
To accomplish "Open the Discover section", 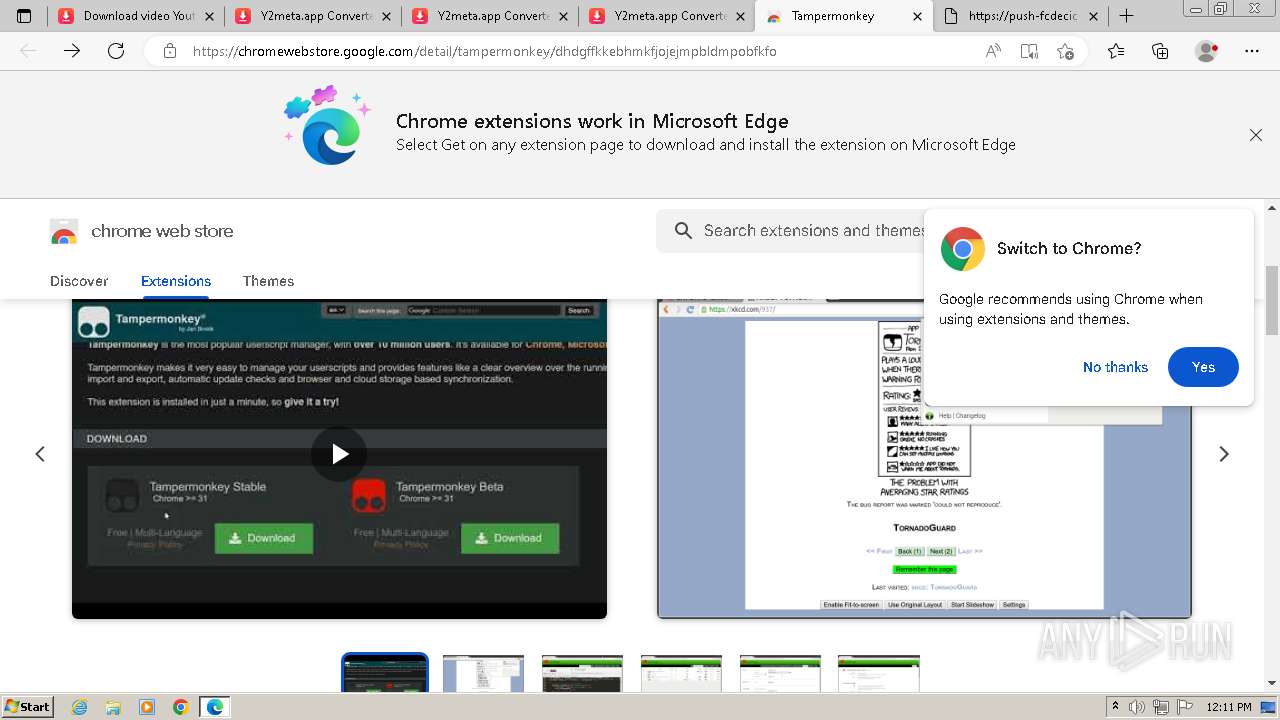I will 79,281.
